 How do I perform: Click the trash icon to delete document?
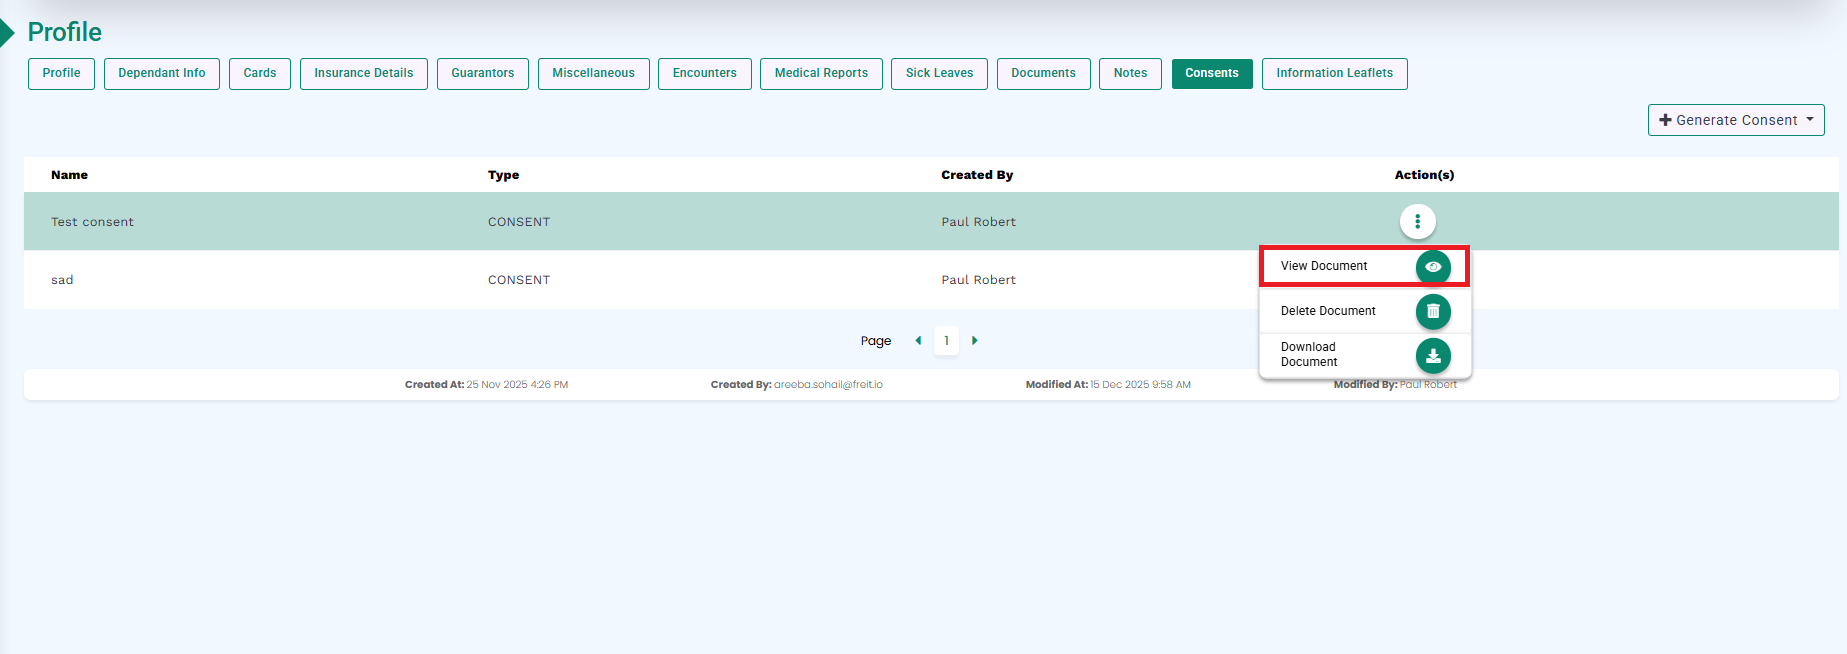(1432, 311)
